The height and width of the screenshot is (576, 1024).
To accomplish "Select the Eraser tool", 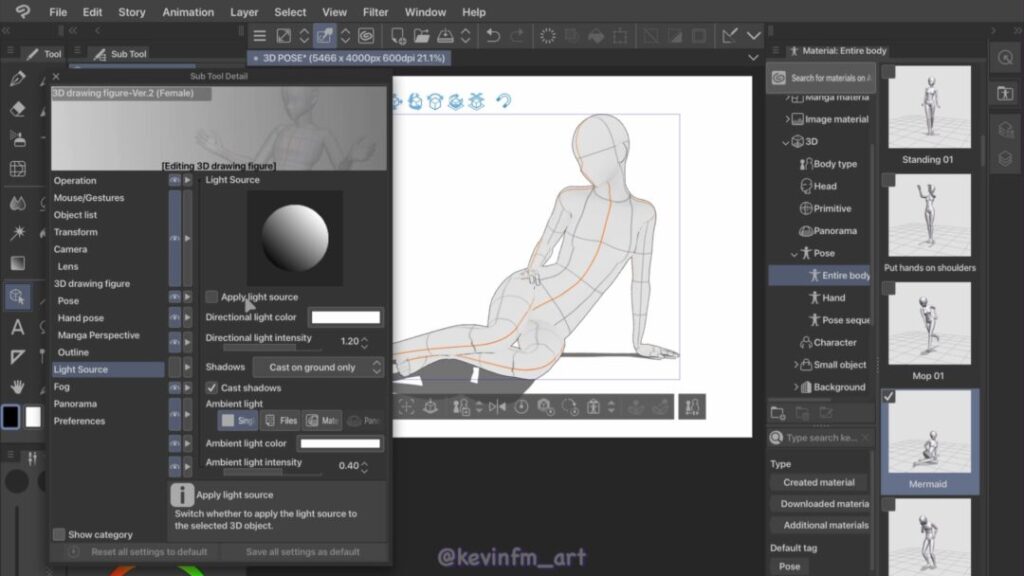I will [x=17, y=109].
